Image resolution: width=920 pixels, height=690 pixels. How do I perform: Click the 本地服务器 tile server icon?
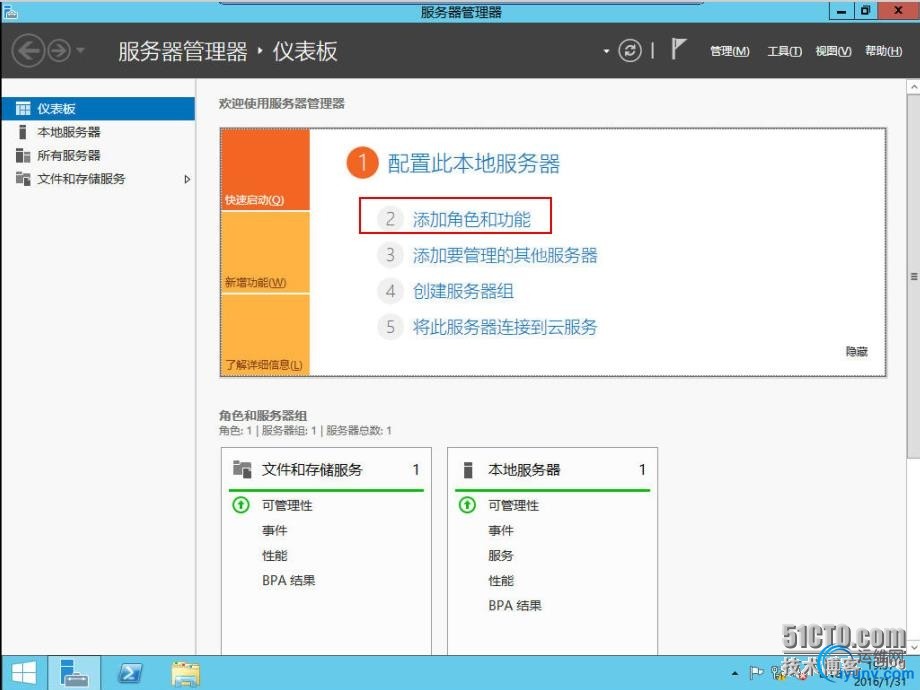click(x=468, y=469)
